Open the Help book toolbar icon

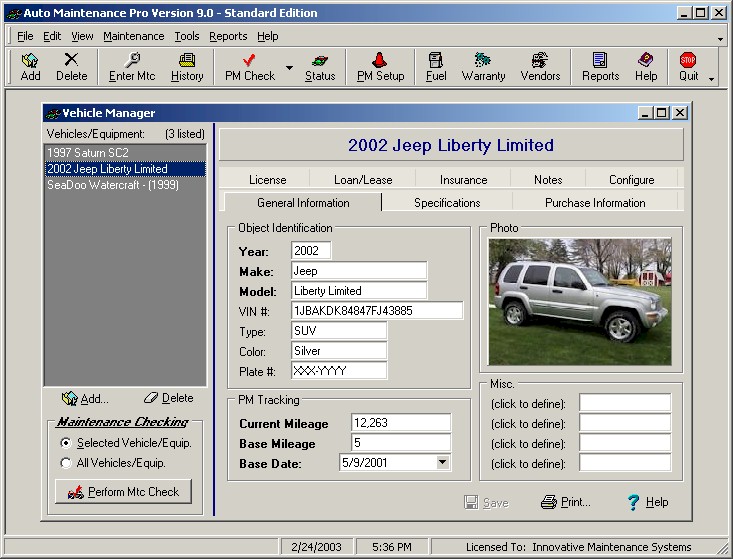pos(646,67)
